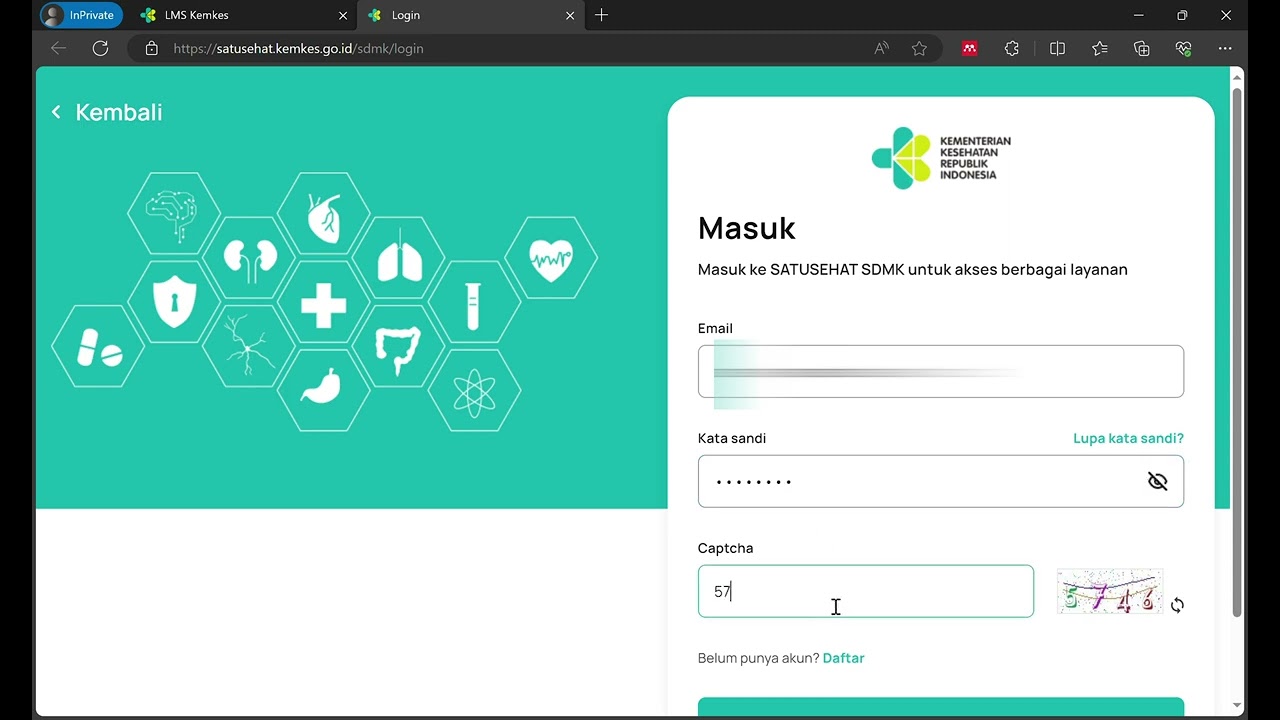This screenshot has height=720, width=1280.
Task: Click the Captcha field label
Action: tap(725, 548)
